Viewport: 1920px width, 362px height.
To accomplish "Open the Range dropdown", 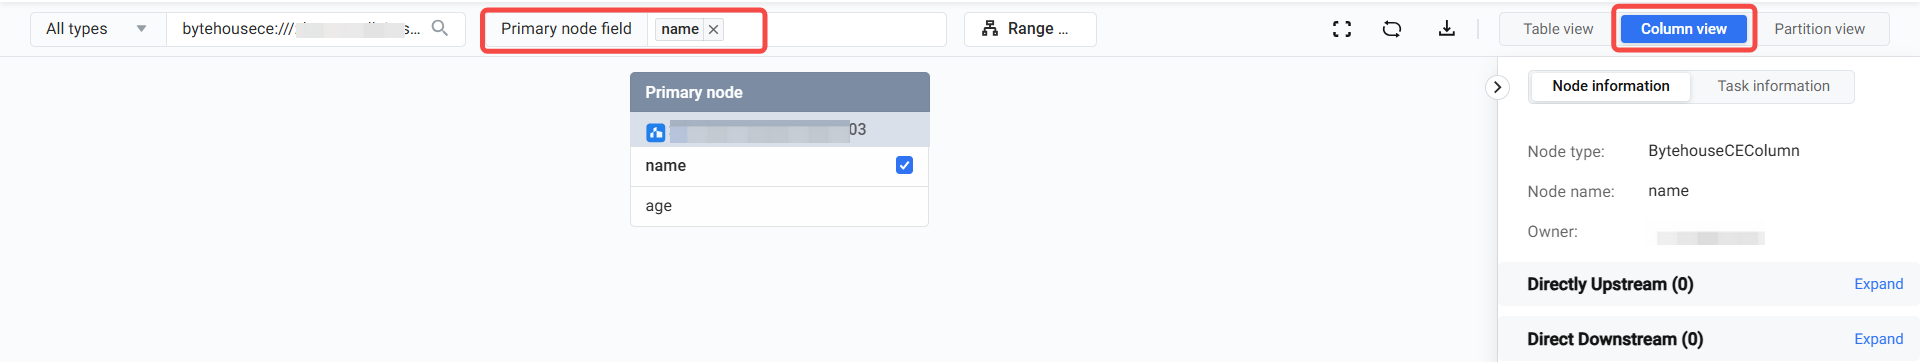I will [1030, 29].
